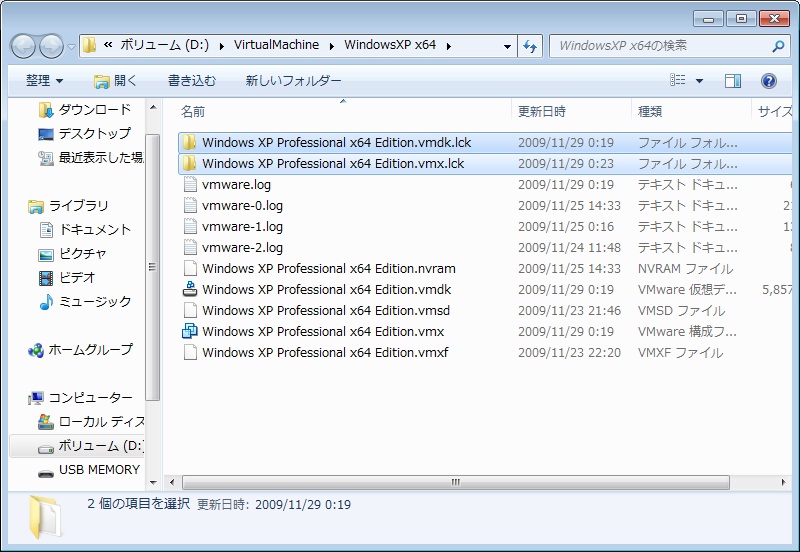The height and width of the screenshot is (552, 800).
Task: Select ビデオ library
Action: 67,278
